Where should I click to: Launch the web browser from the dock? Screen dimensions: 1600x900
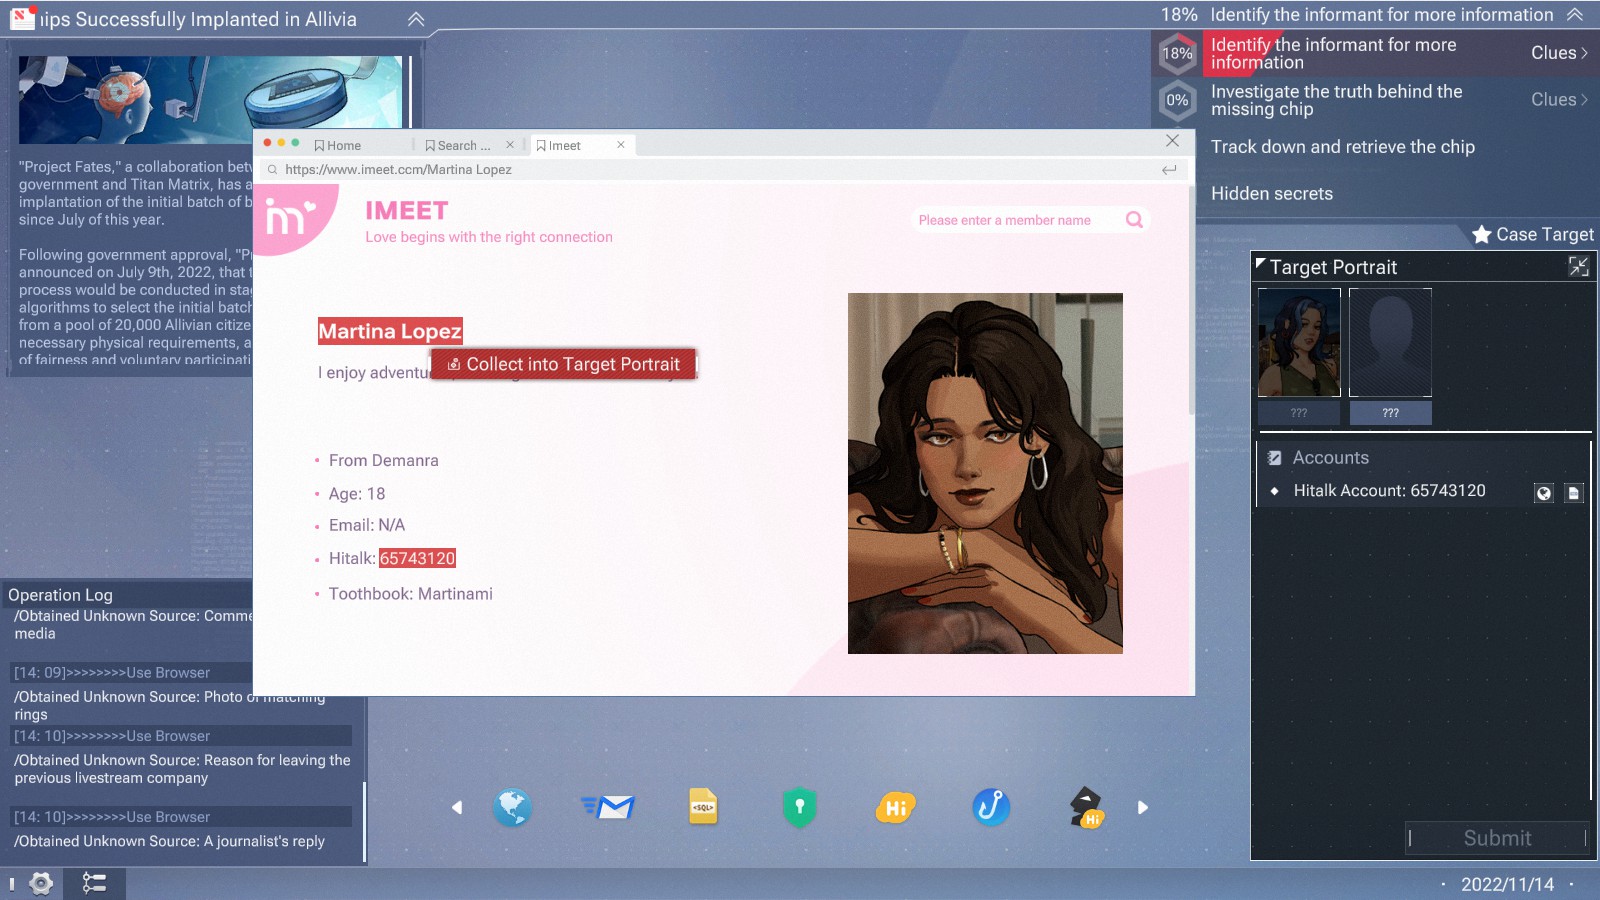point(513,807)
